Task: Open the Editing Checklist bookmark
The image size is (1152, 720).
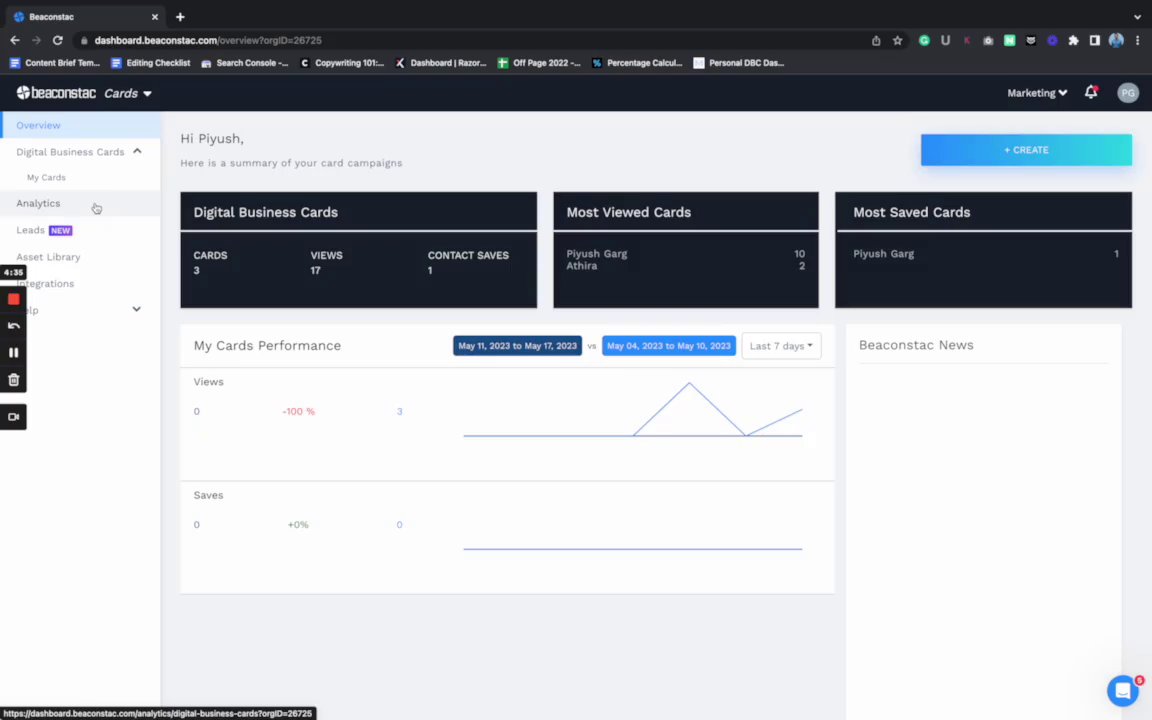Action: [151, 63]
